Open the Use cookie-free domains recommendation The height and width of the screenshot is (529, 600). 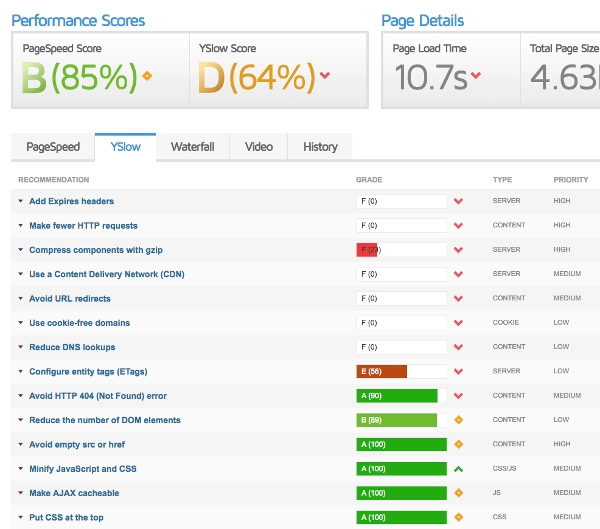tap(80, 323)
